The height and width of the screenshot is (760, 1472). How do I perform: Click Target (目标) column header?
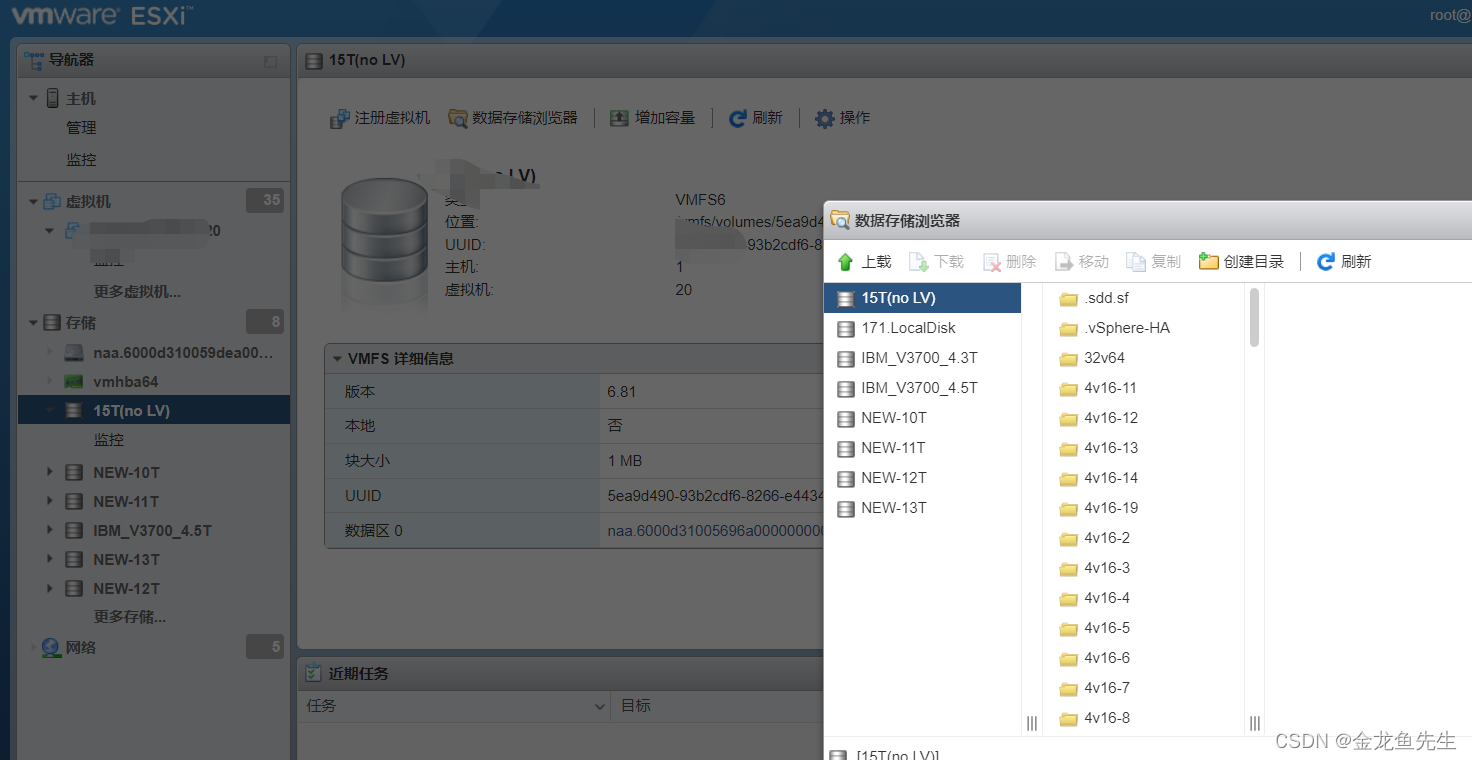tap(636, 706)
